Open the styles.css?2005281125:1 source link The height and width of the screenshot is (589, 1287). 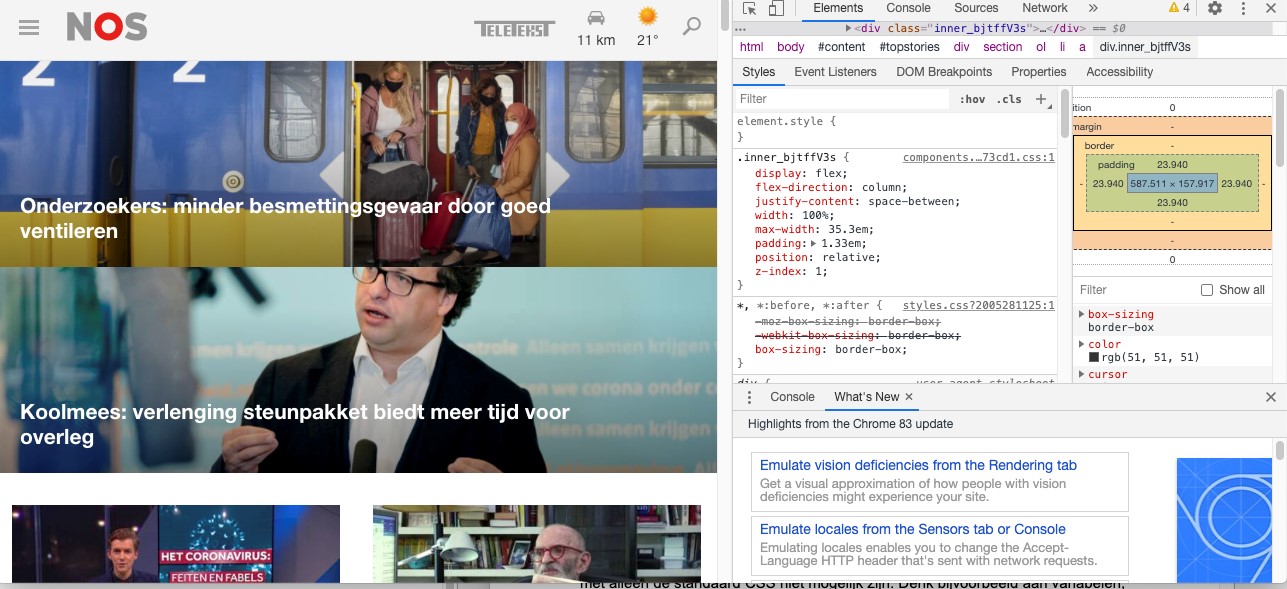978,306
